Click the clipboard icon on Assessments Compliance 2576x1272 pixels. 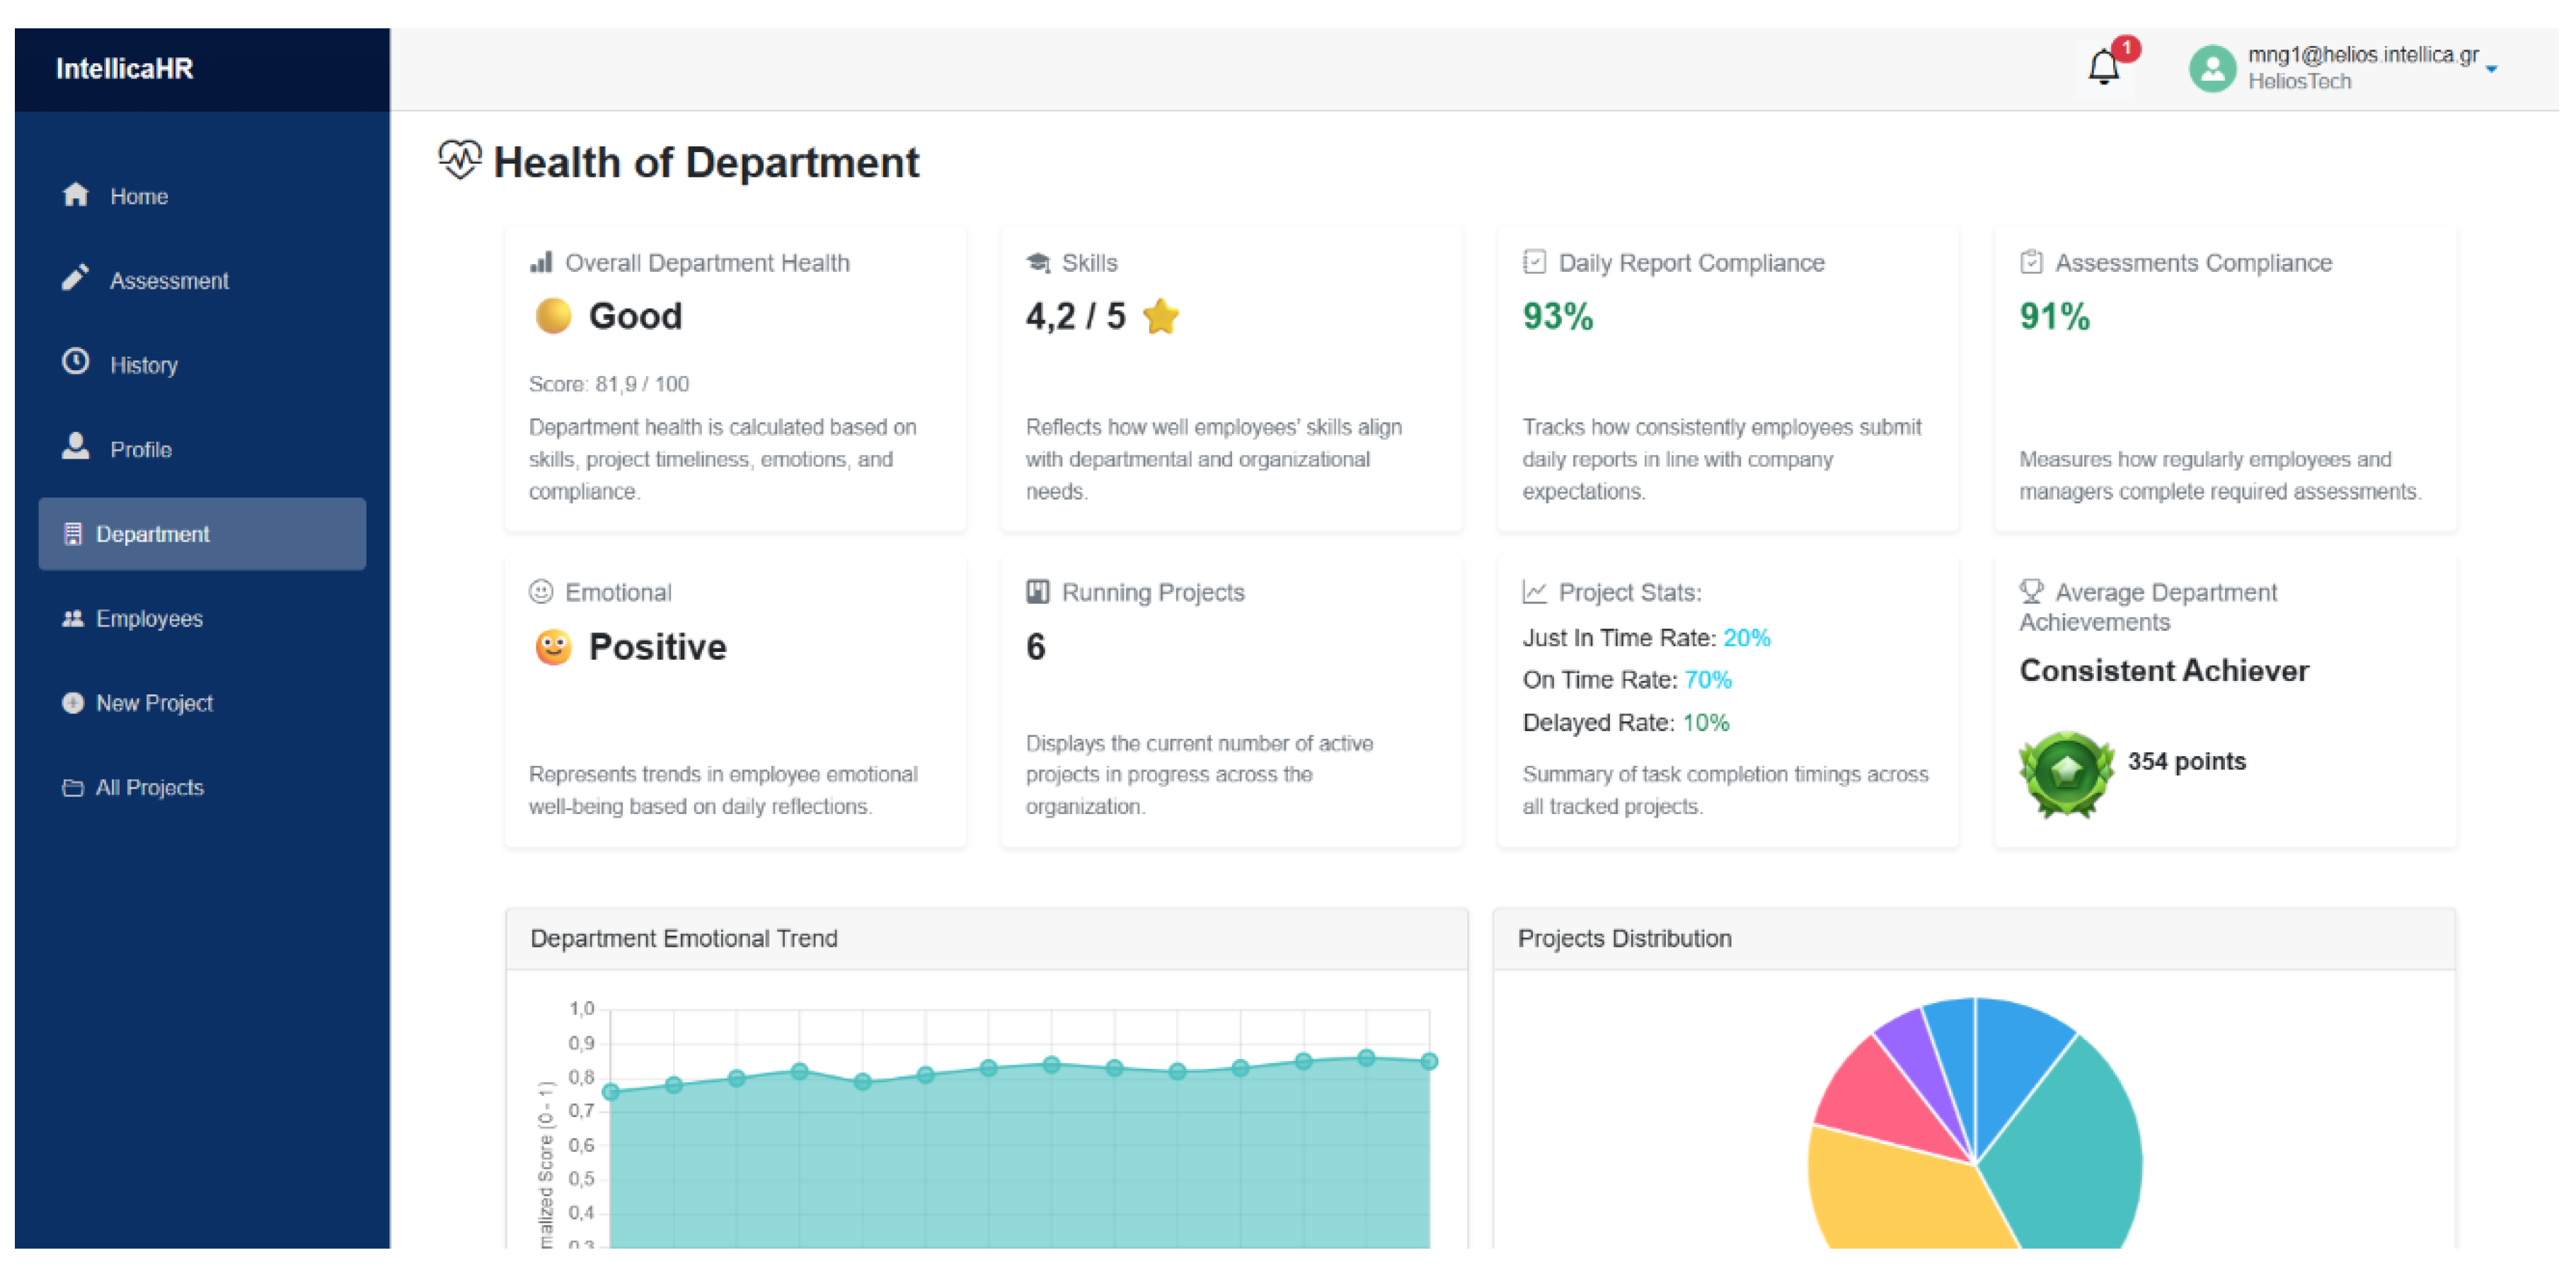[2031, 262]
